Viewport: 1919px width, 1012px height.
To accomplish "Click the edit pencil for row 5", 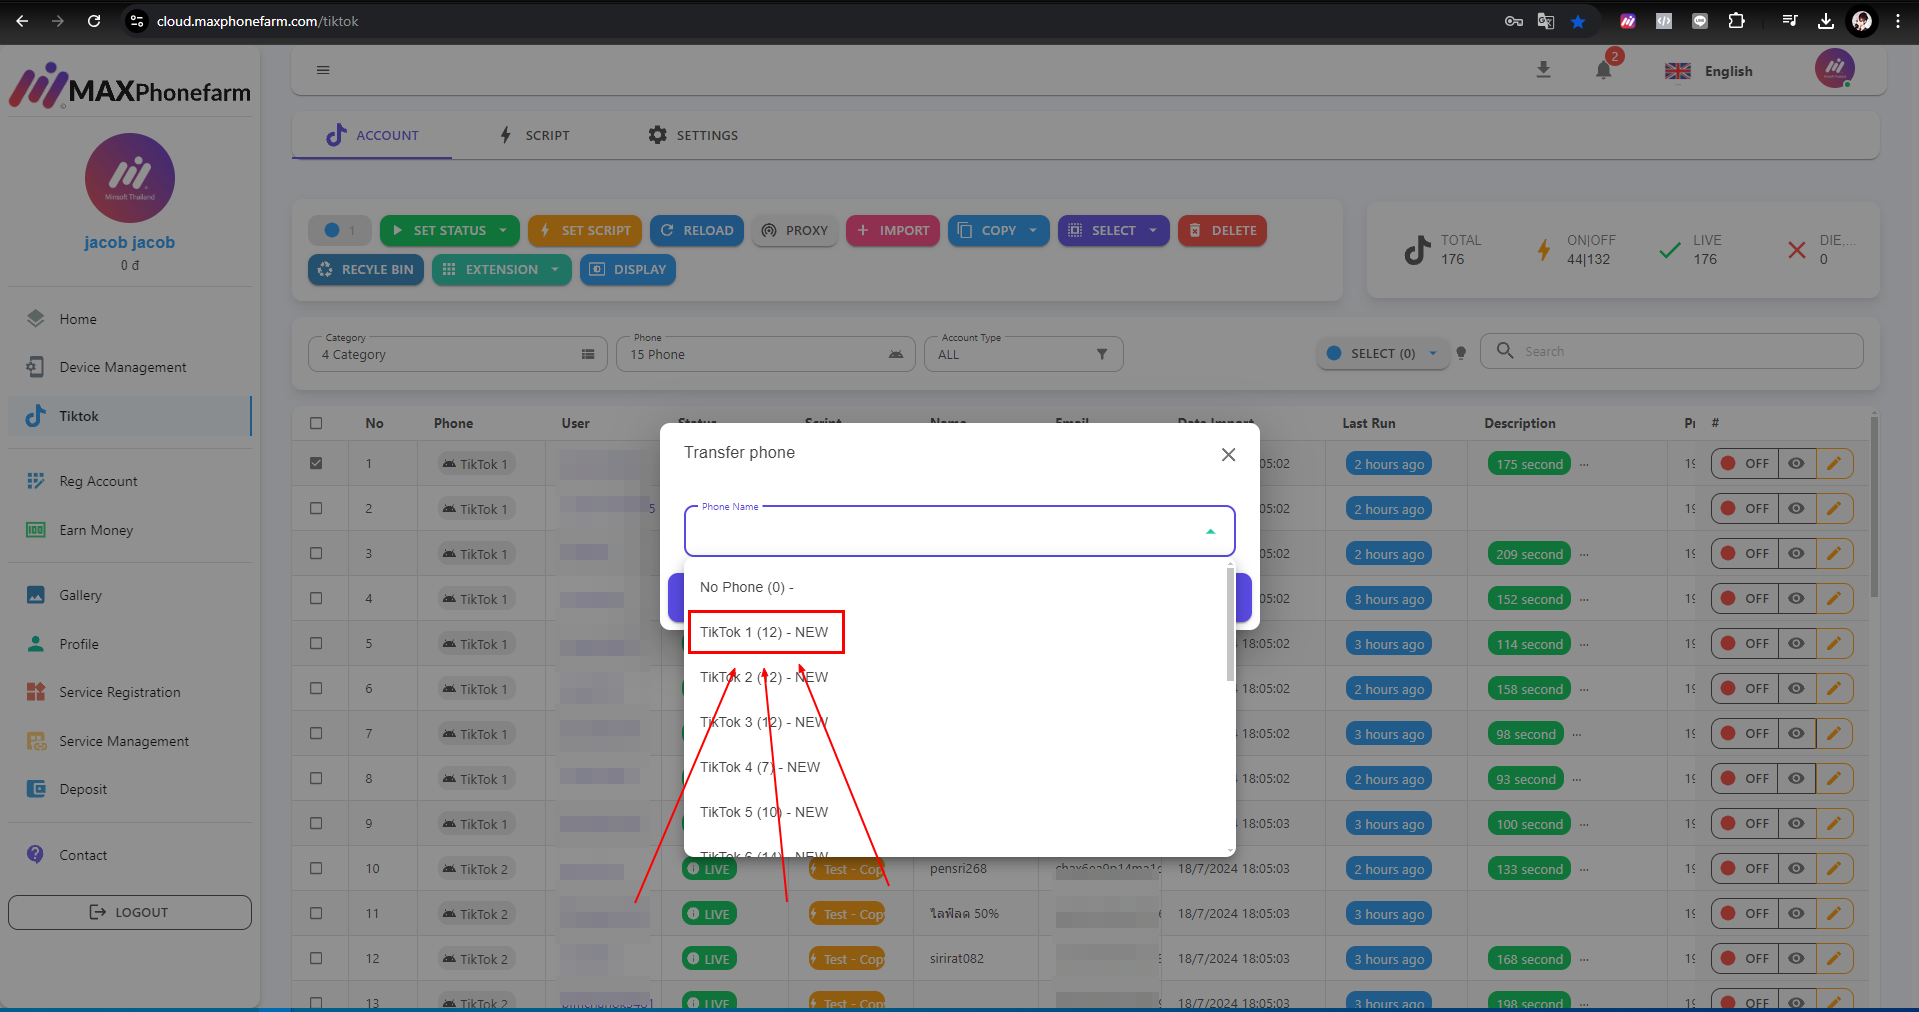I will point(1834,644).
